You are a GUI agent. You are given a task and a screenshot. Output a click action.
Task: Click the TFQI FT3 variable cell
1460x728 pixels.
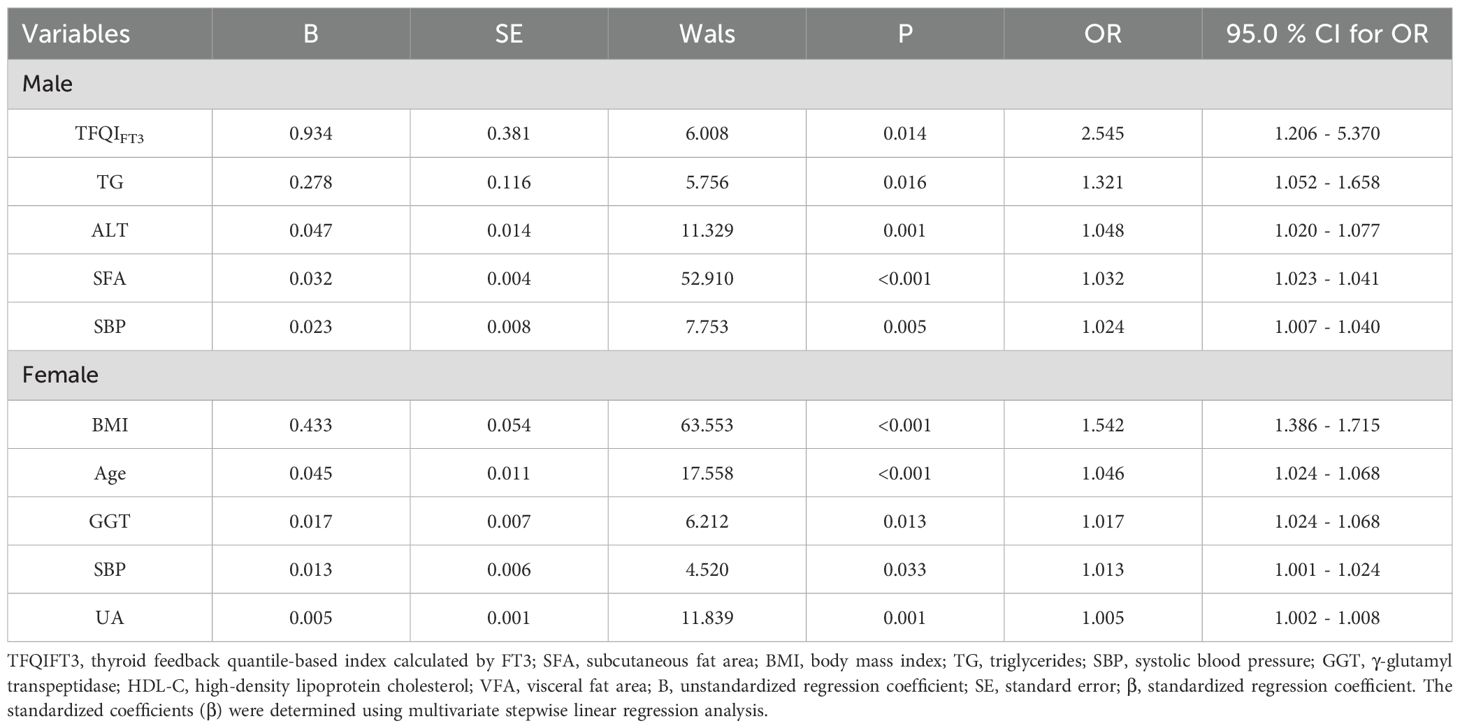click(x=110, y=133)
